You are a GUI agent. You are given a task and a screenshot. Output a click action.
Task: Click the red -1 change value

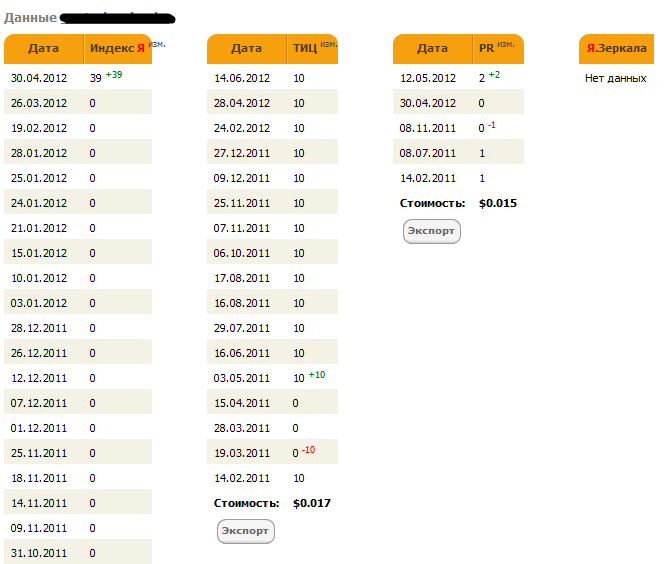click(492, 125)
